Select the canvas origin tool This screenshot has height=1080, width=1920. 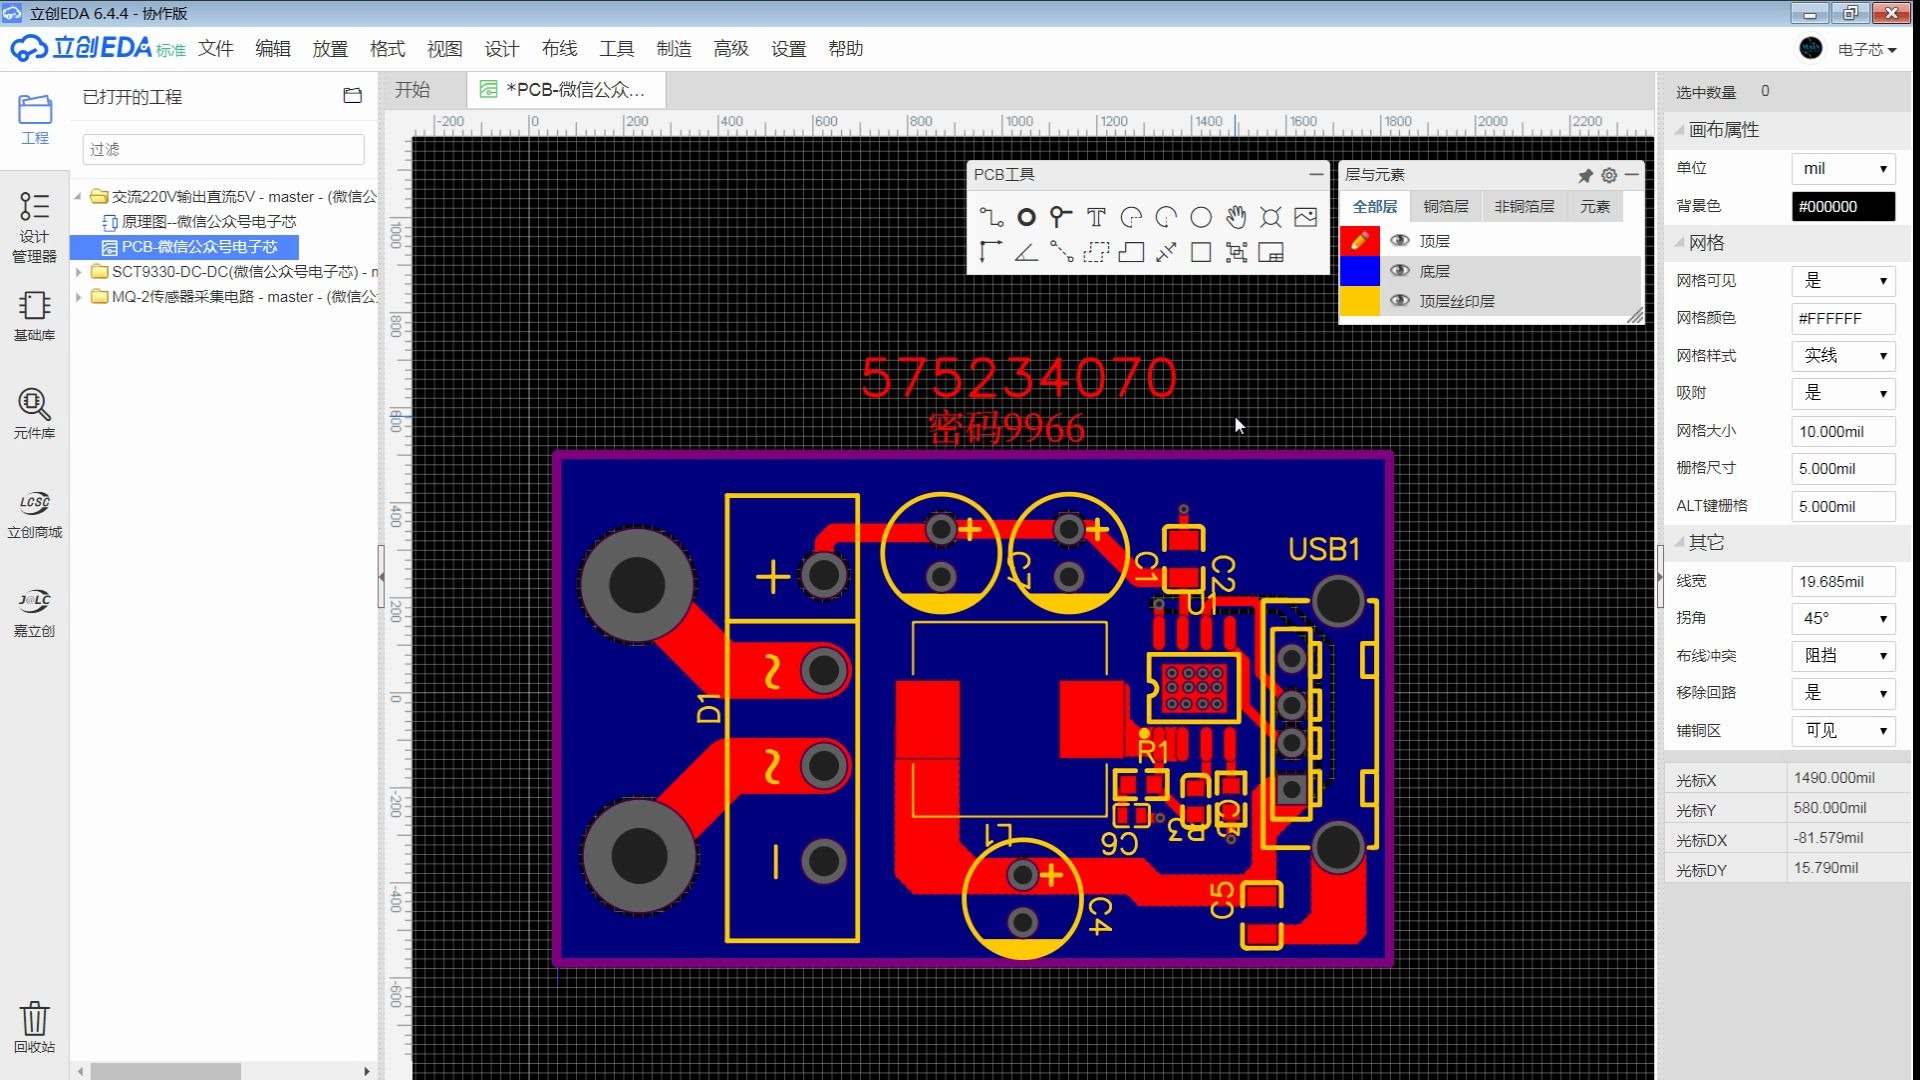(991, 252)
